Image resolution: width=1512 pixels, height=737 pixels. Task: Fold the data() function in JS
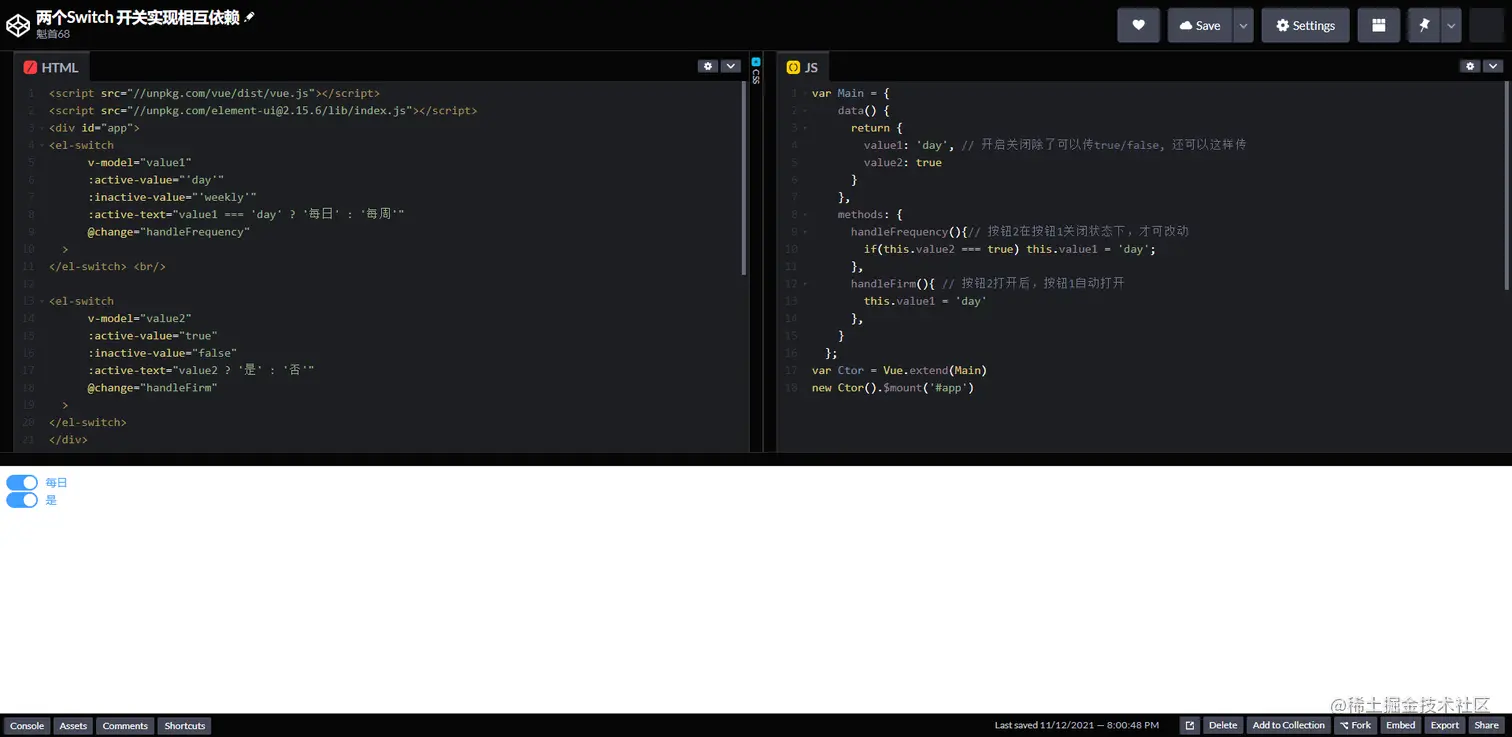804,111
